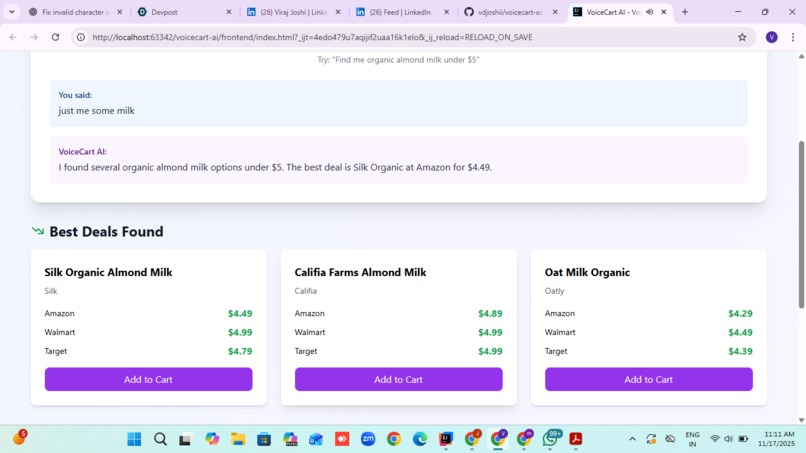
Task: Open Adobe Acrobat from the taskbar
Action: (x=576, y=439)
